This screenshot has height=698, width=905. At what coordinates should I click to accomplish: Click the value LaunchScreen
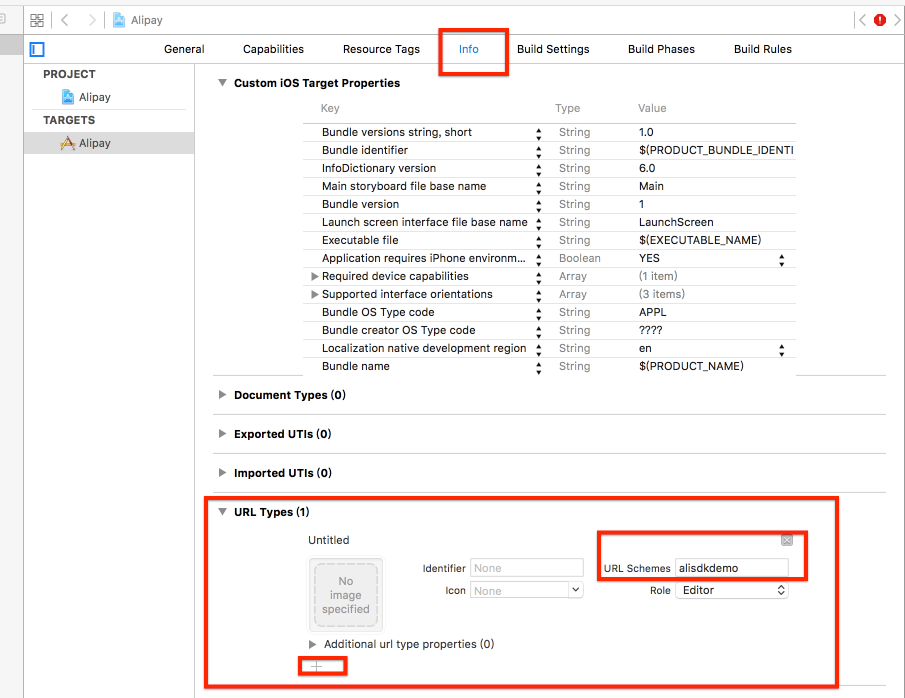[x=676, y=222]
